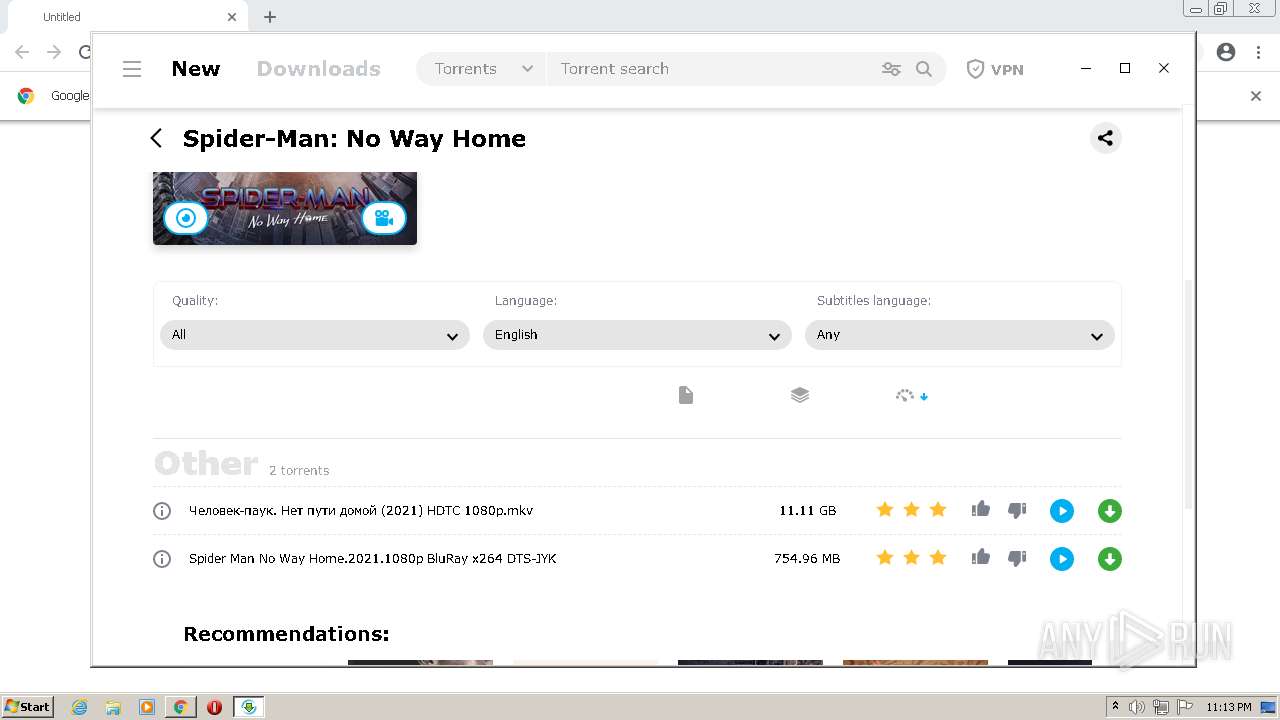This screenshot has width=1280, height=720.
Task: Thumbs down the Человек-паук torrent
Action: (1017, 510)
